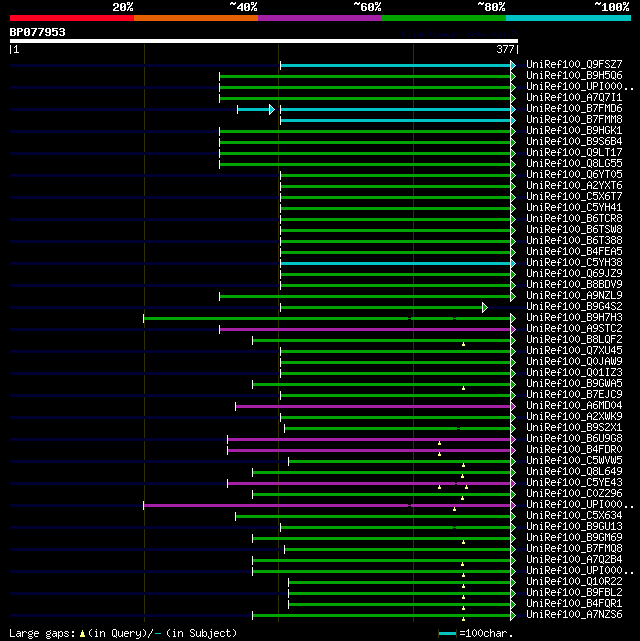
Task: Select the UniRef100_A9NZL9 label
Action: [574, 296]
